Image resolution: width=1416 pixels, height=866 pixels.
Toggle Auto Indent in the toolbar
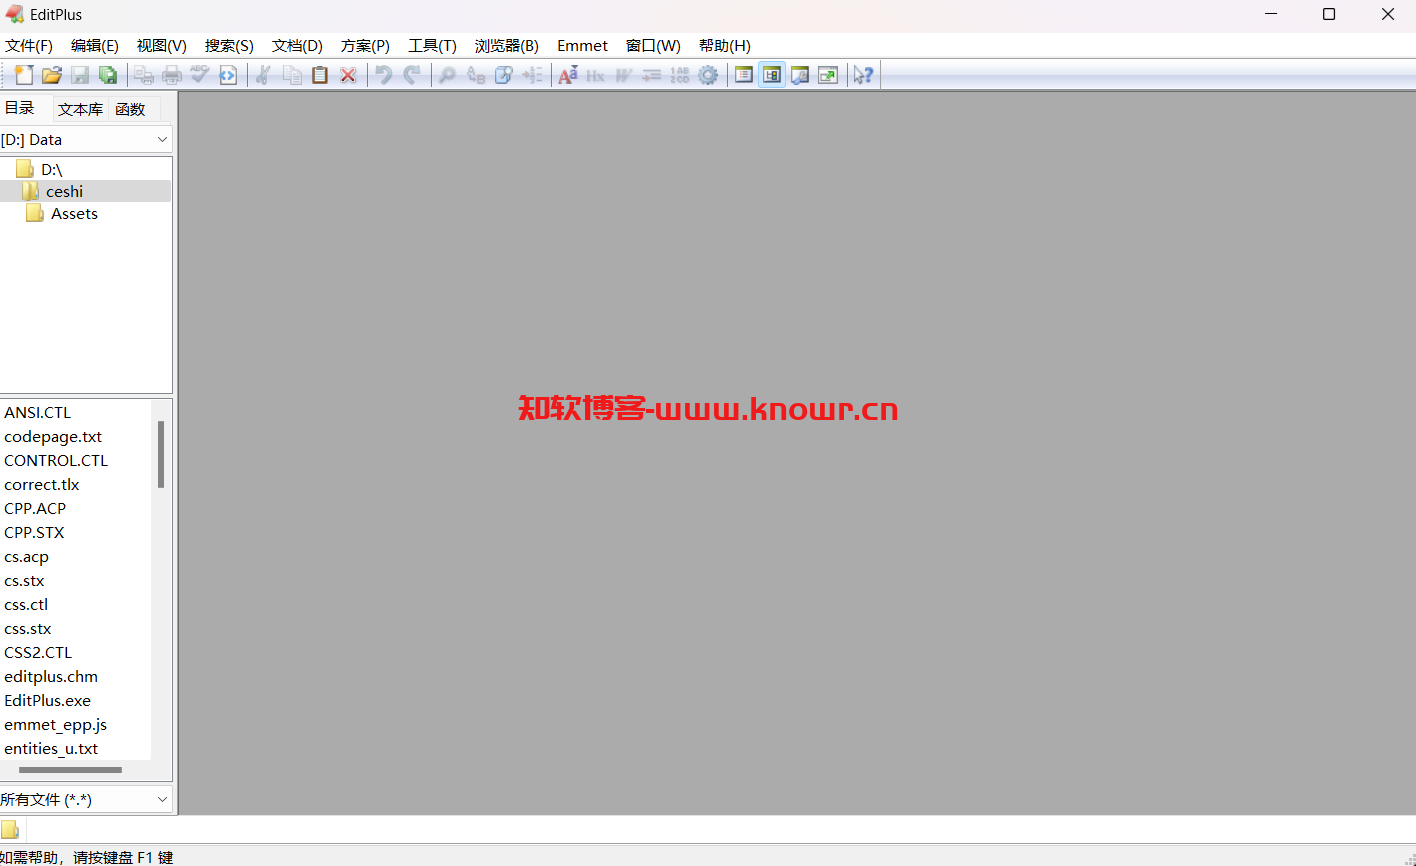(652, 75)
